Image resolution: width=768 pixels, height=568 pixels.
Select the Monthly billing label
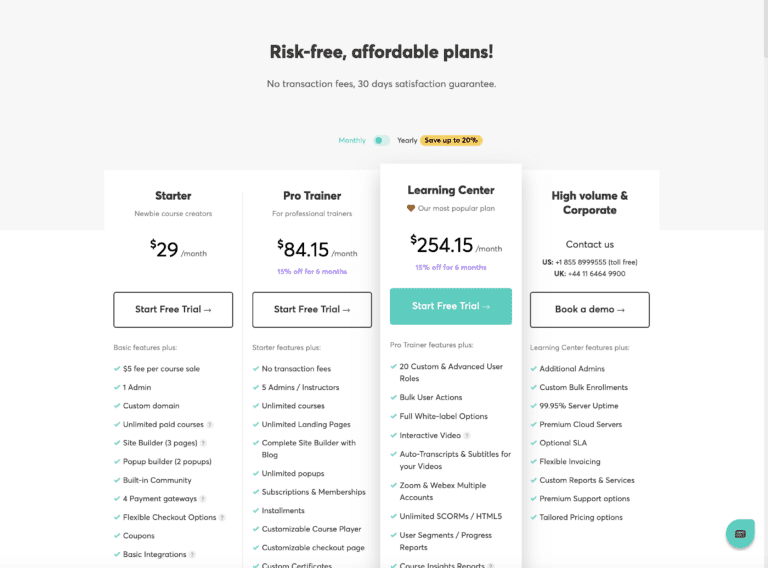point(352,141)
